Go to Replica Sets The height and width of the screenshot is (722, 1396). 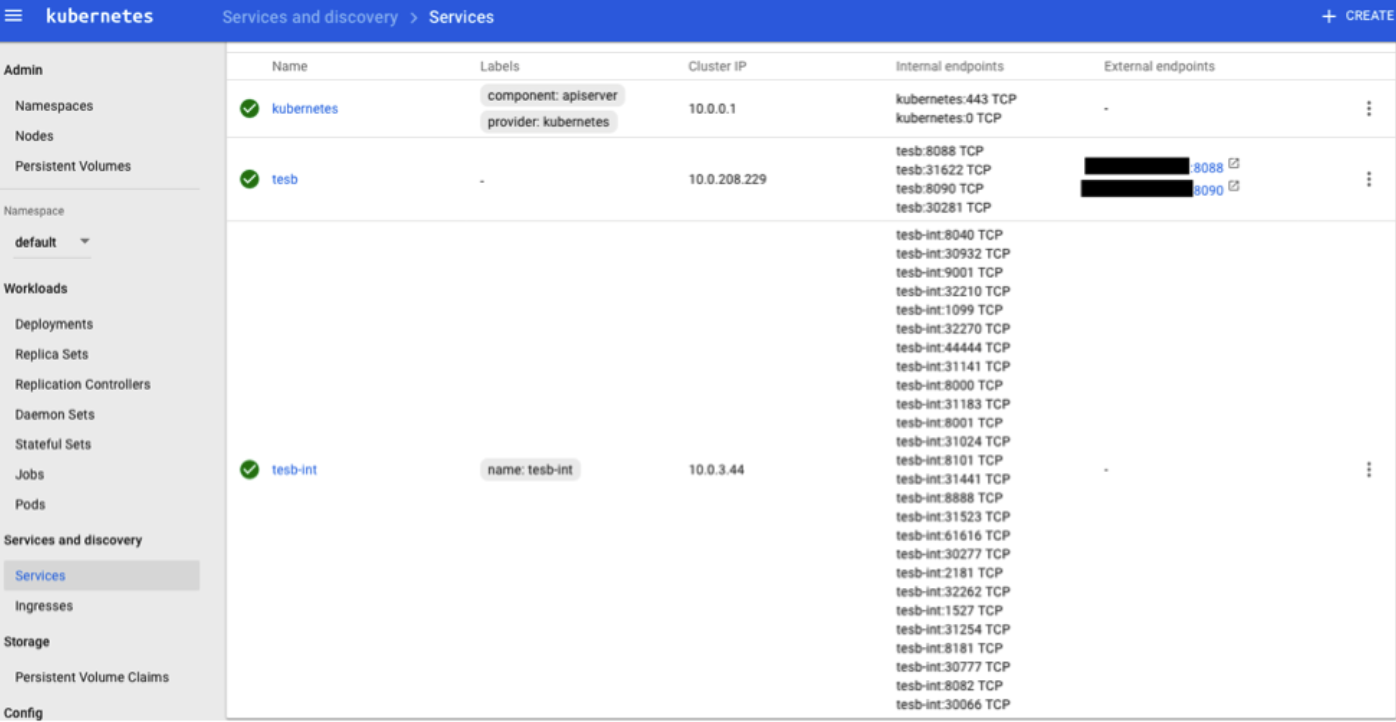point(52,354)
